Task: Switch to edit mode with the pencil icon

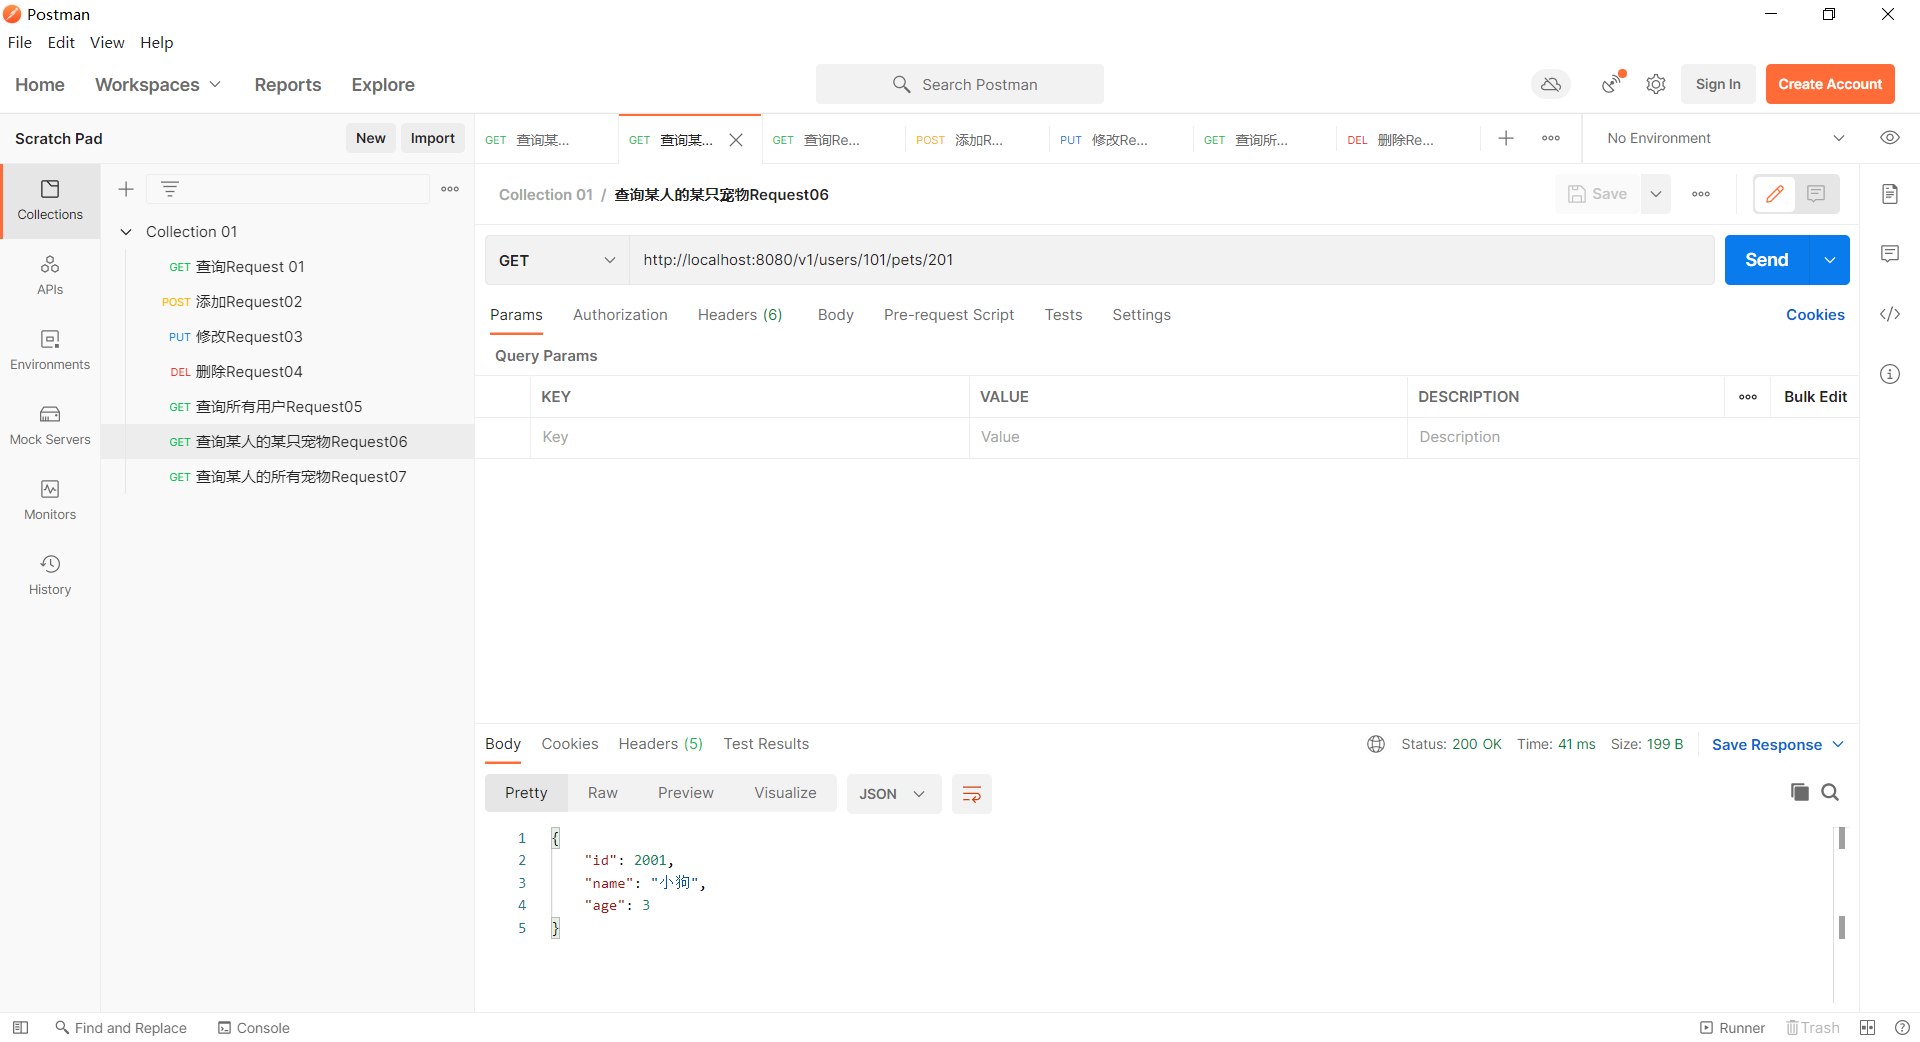Action: (1775, 194)
